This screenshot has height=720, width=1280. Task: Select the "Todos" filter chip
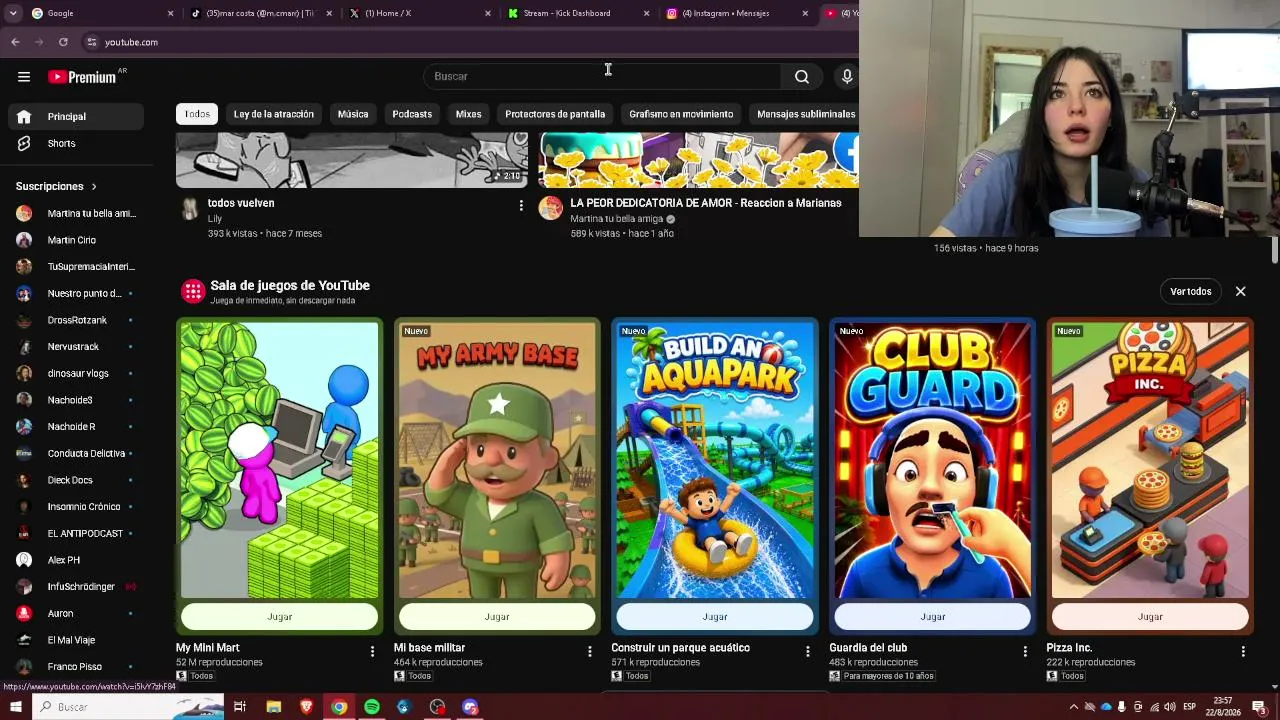pos(197,114)
